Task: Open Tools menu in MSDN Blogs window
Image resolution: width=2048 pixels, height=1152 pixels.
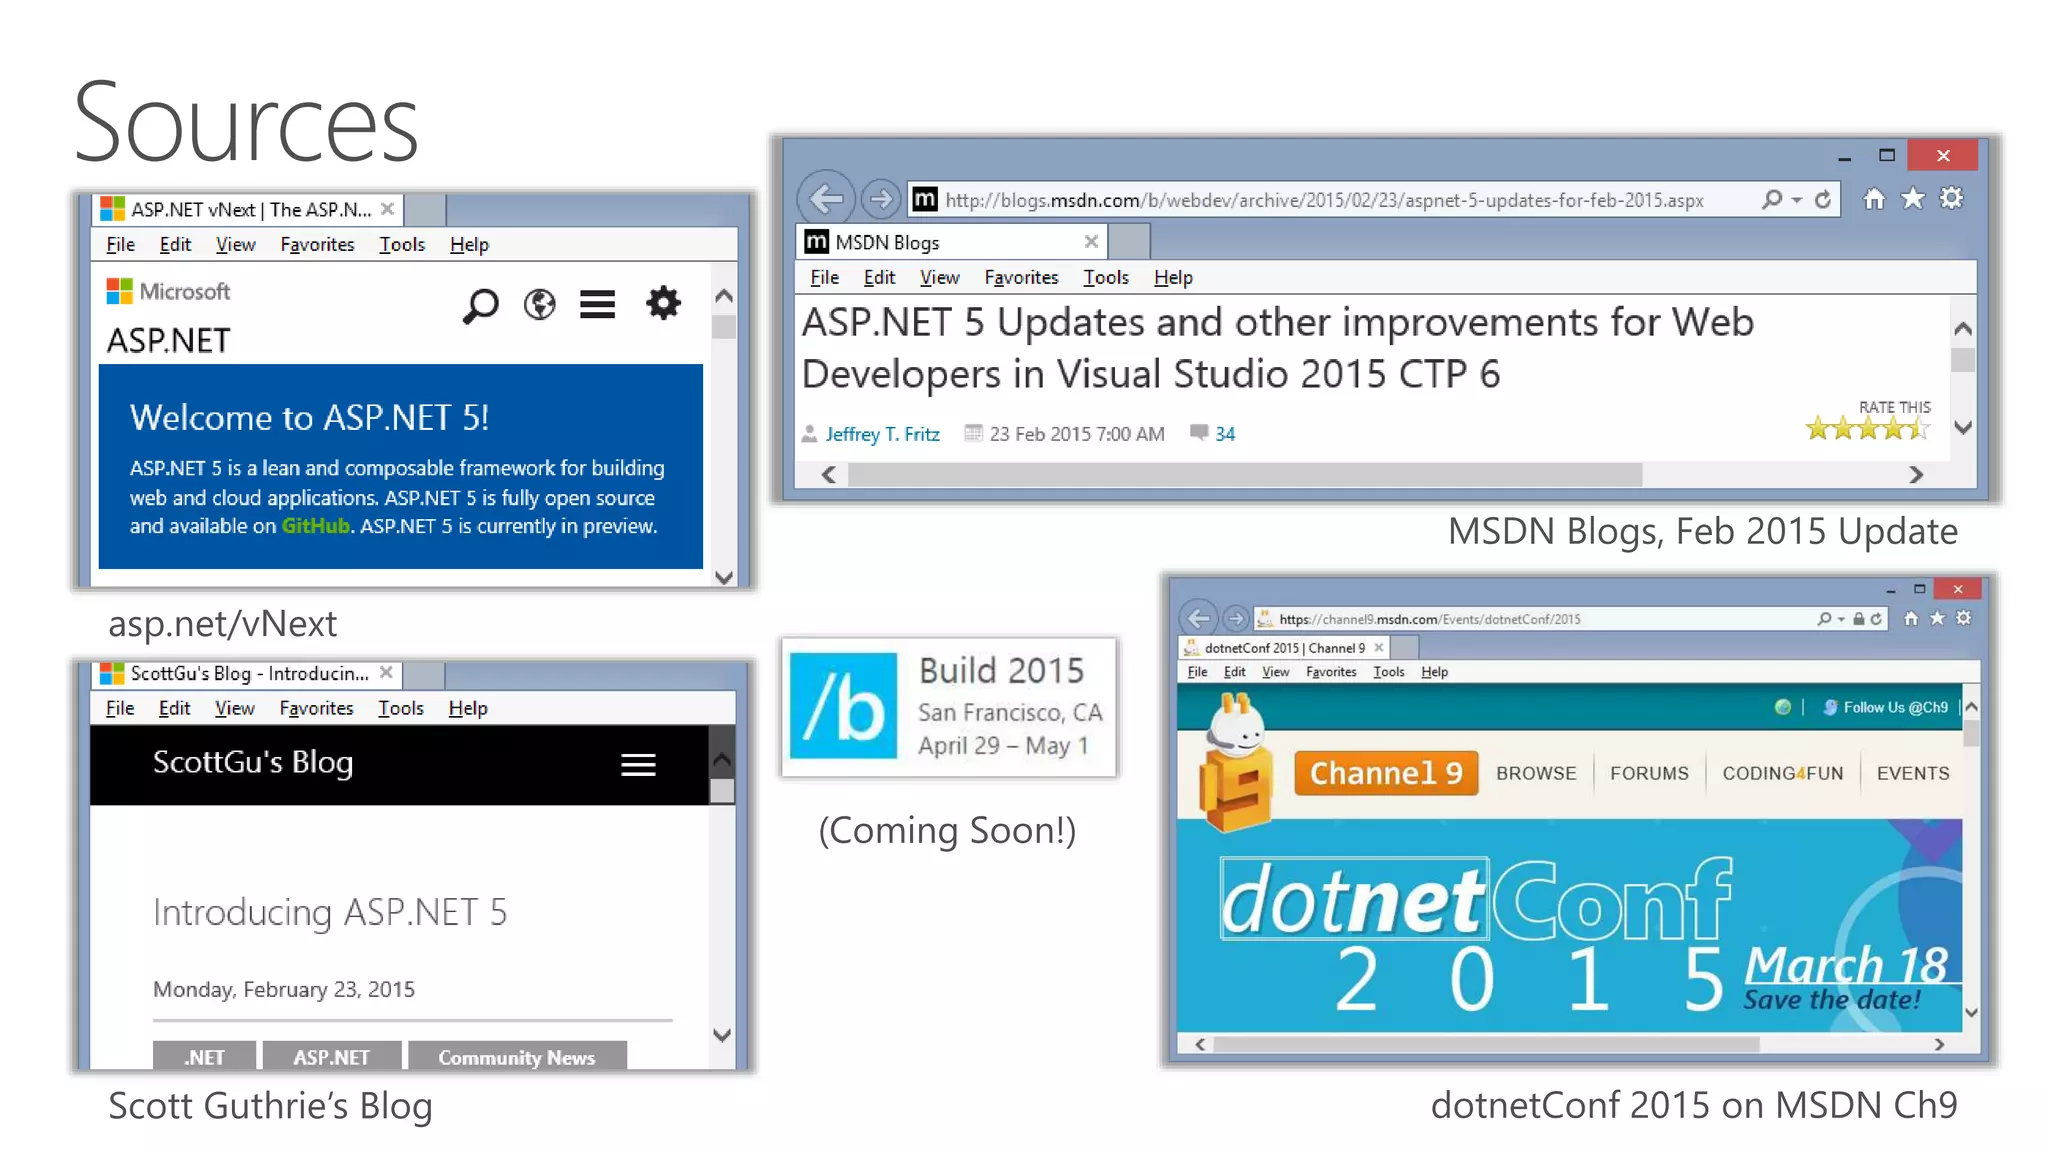Action: click(x=1105, y=277)
